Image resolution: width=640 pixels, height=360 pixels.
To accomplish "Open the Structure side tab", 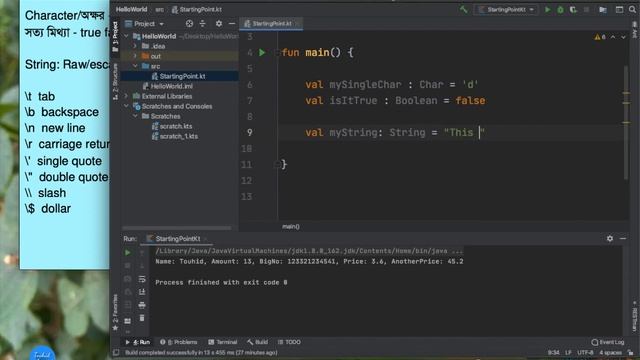I will tap(115, 81).
